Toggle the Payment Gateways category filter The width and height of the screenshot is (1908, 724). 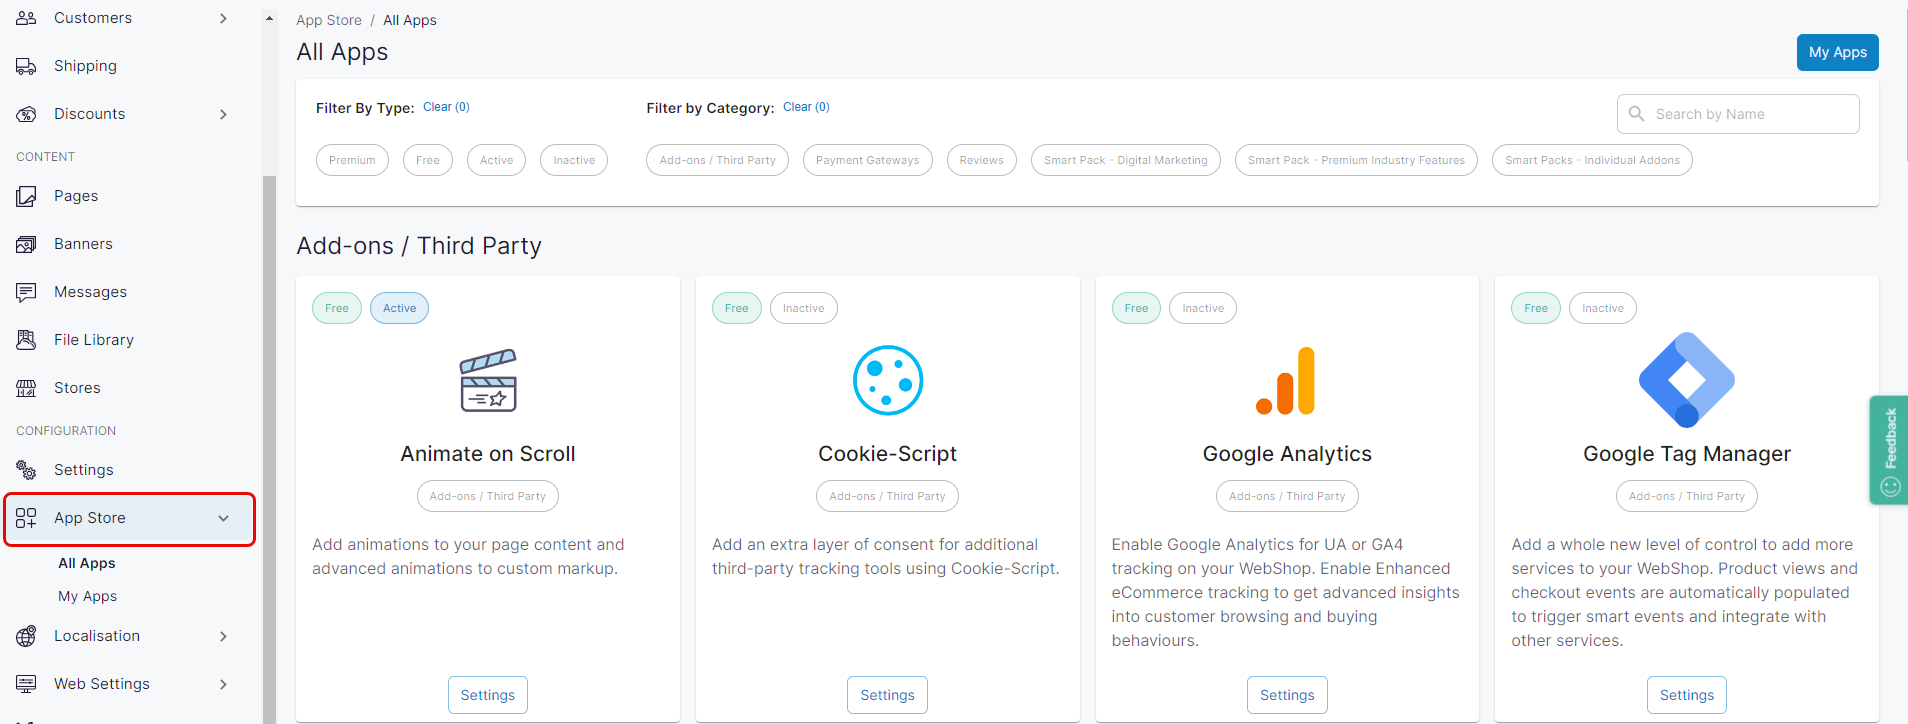coord(867,160)
